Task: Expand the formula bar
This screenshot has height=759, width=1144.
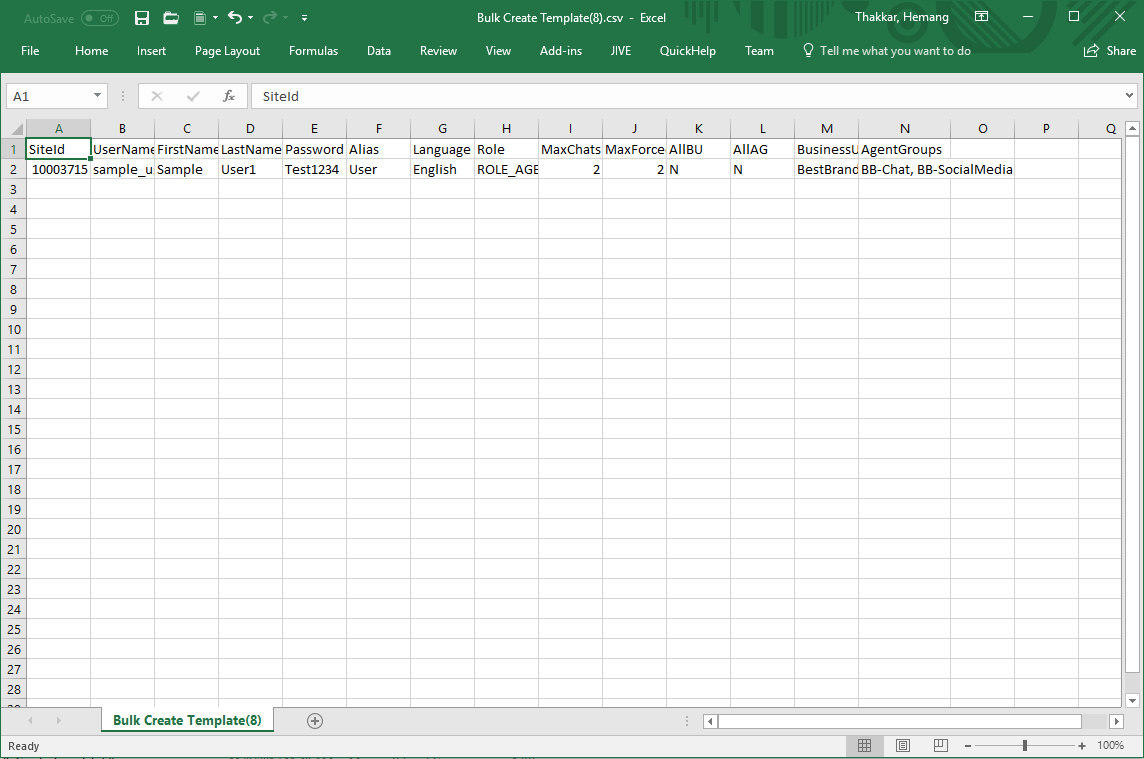Action: coord(1129,96)
